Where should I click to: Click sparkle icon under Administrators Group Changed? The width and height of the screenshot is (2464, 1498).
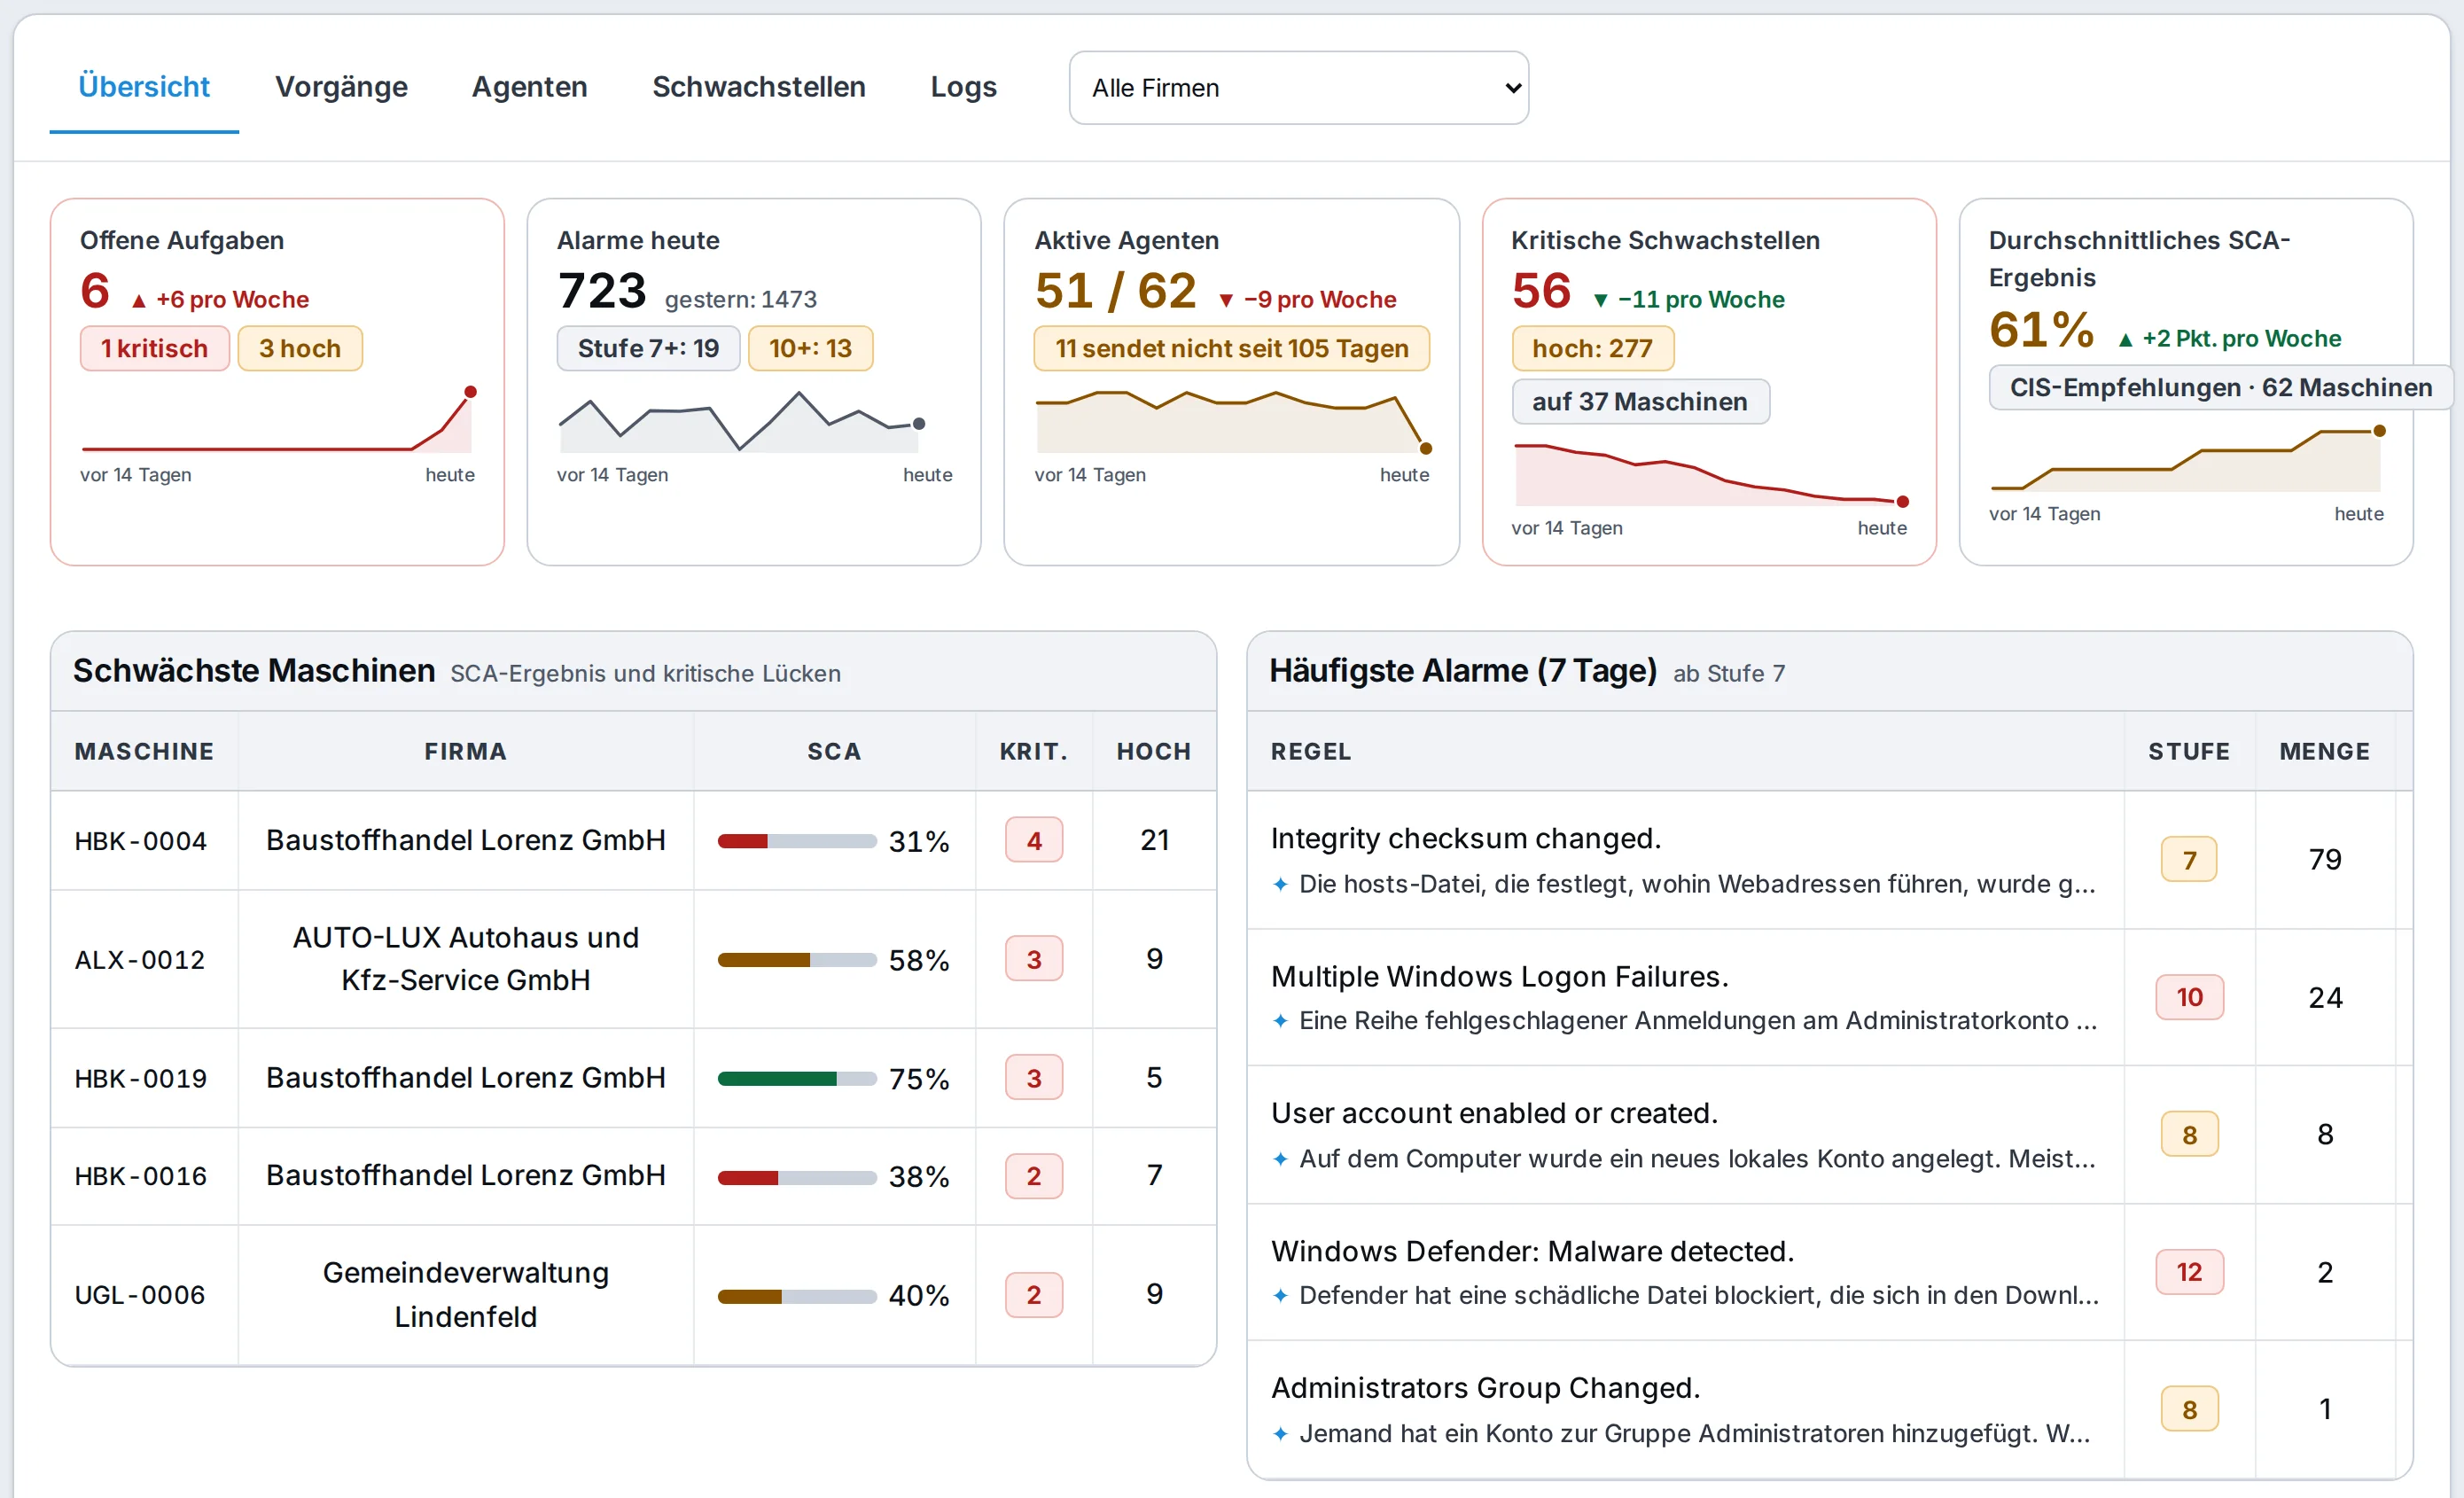[1280, 1434]
